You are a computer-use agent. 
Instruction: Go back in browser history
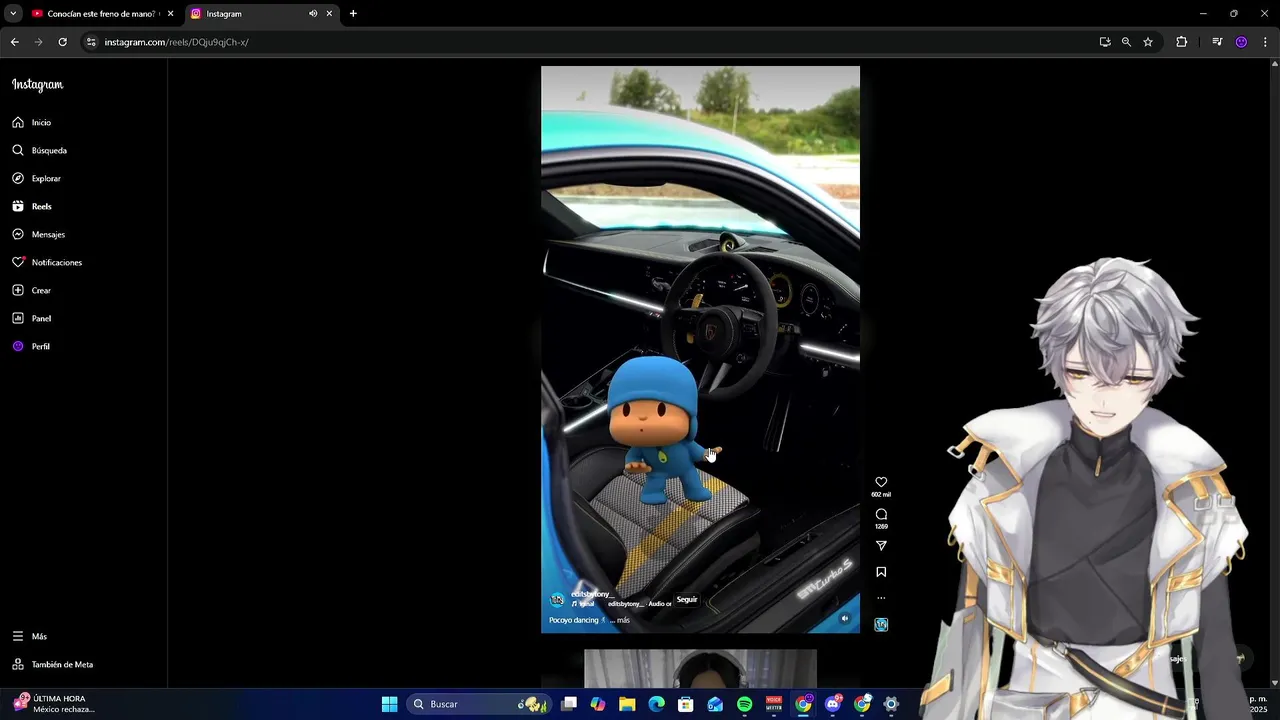pyautogui.click(x=14, y=42)
